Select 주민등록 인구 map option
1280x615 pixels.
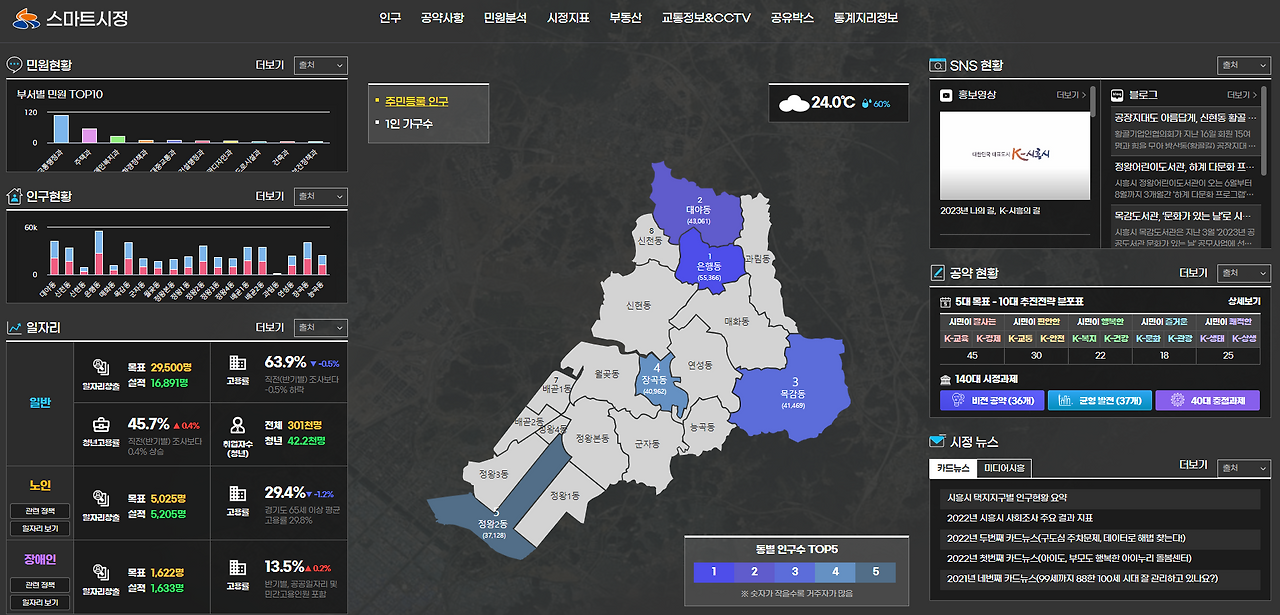pos(416,101)
